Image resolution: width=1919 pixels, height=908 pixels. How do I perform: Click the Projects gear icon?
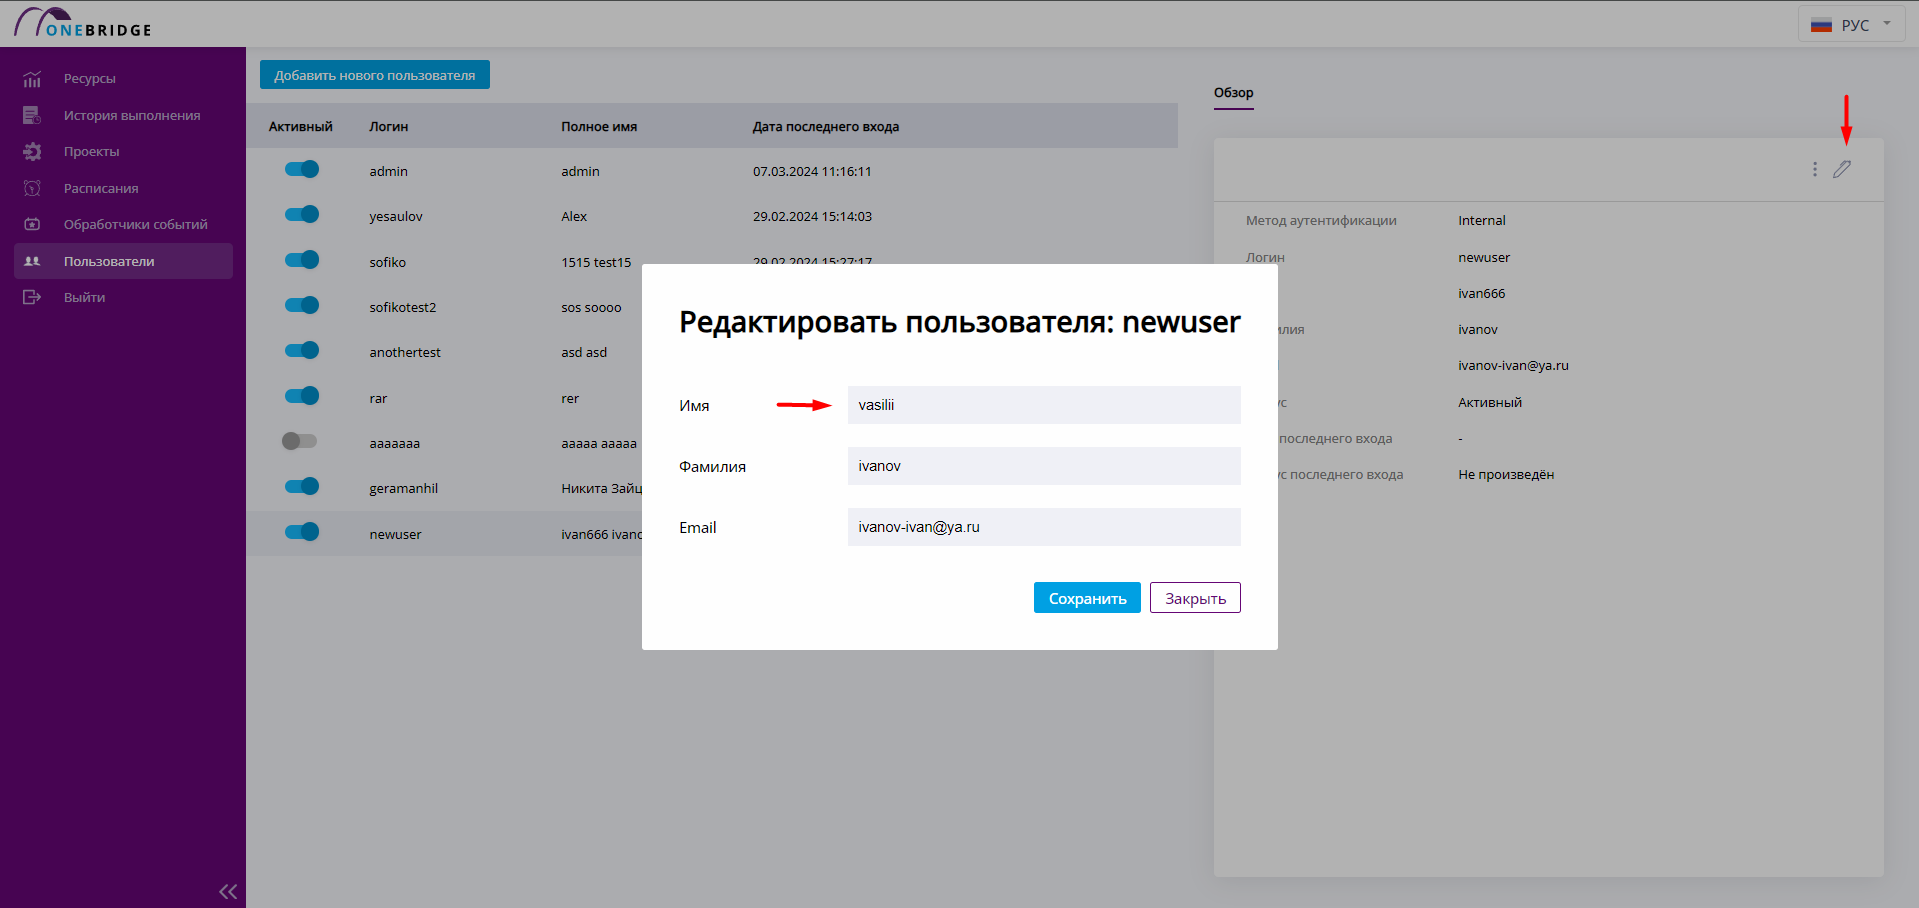[x=32, y=152]
